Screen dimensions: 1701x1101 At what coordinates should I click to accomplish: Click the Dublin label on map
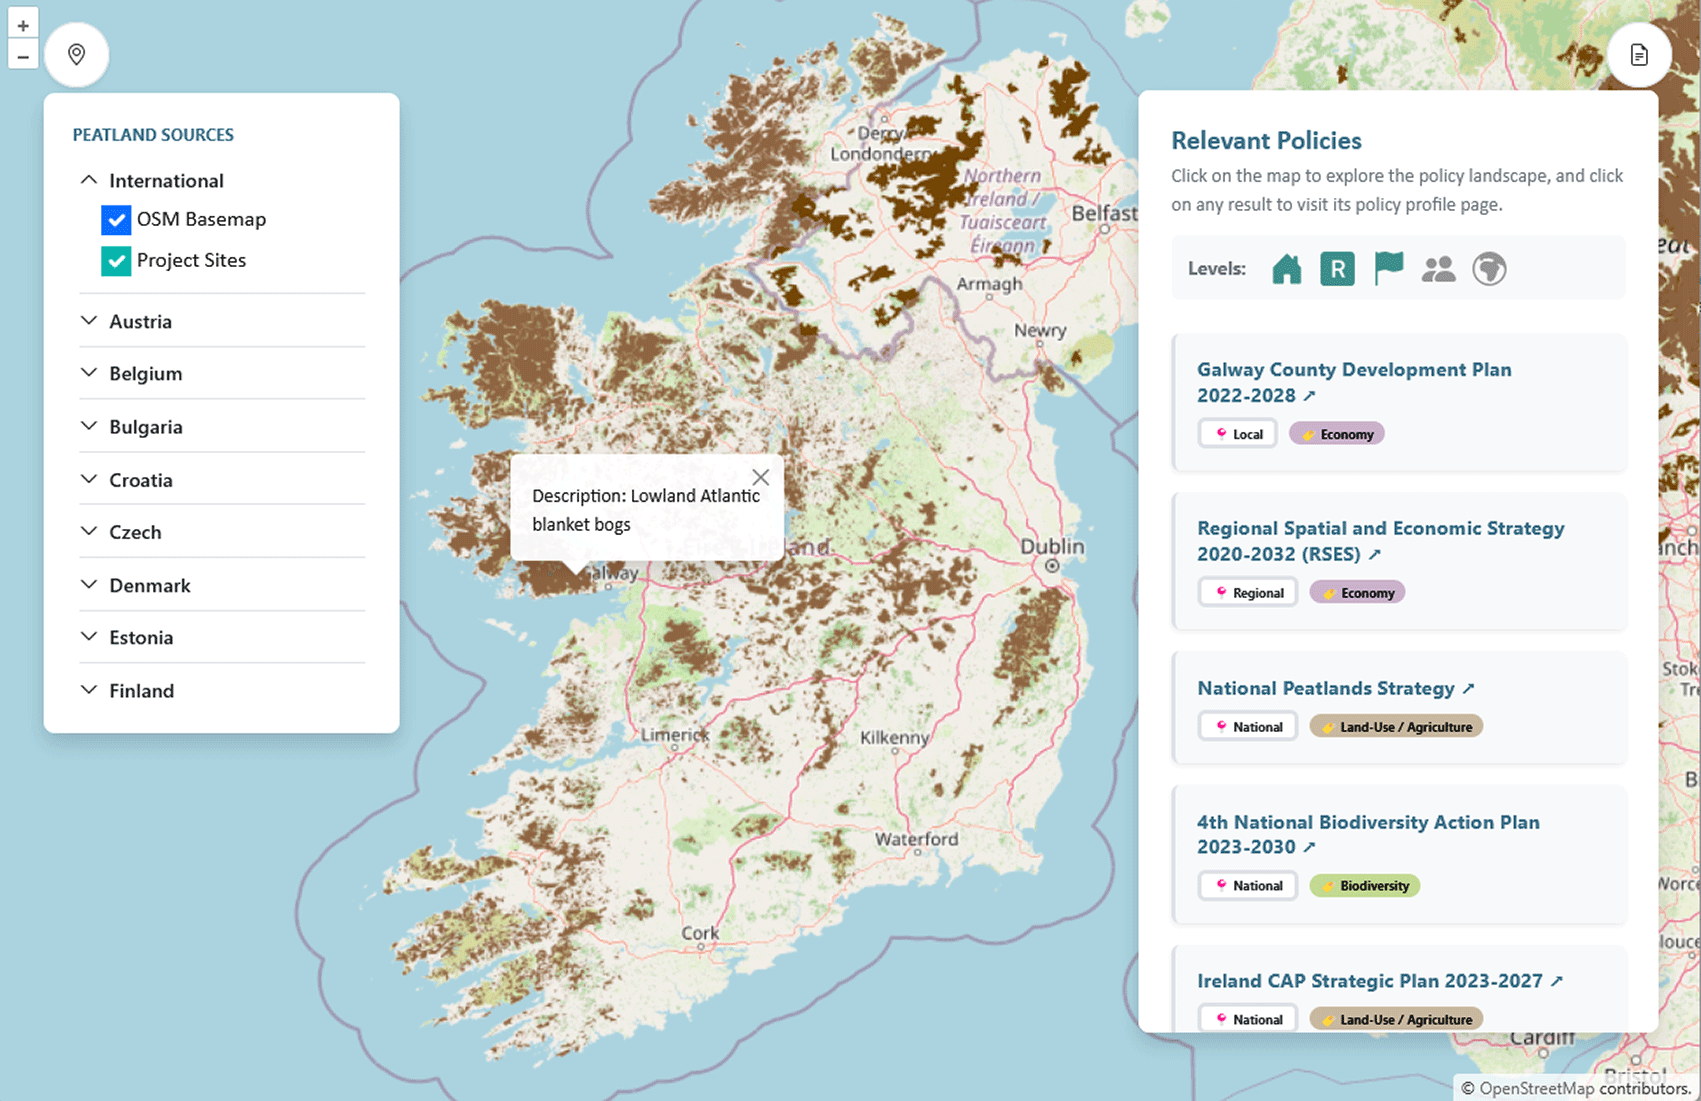(x=1052, y=547)
